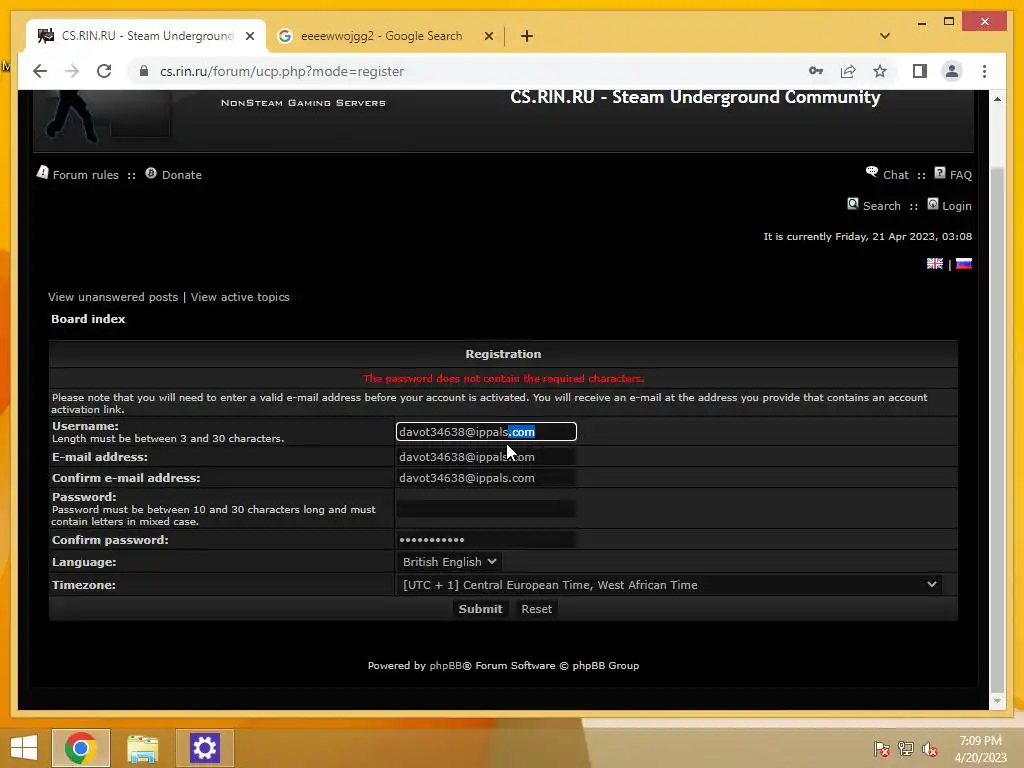Screen dimensions: 1024x768
Task: Go to Board index
Action: tap(88, 319)
